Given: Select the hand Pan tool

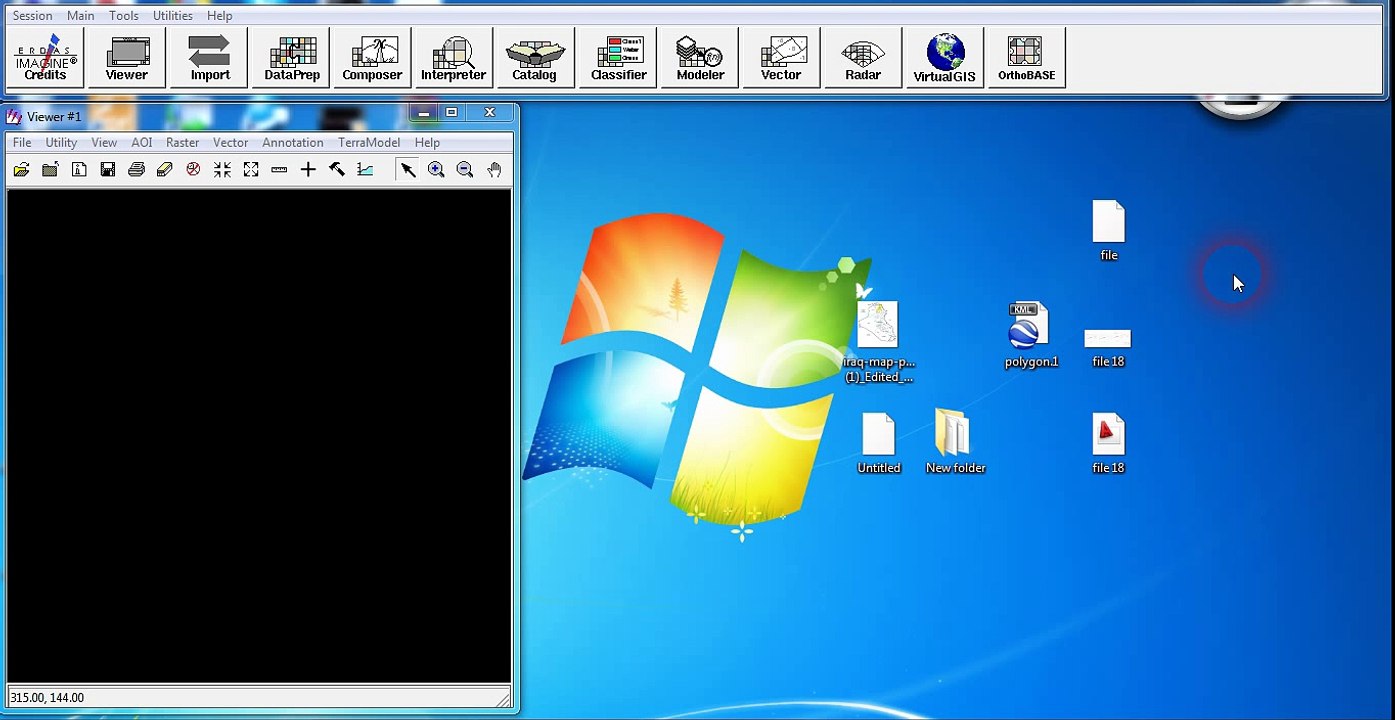Looking at the screenshot, I should (494, 170).
